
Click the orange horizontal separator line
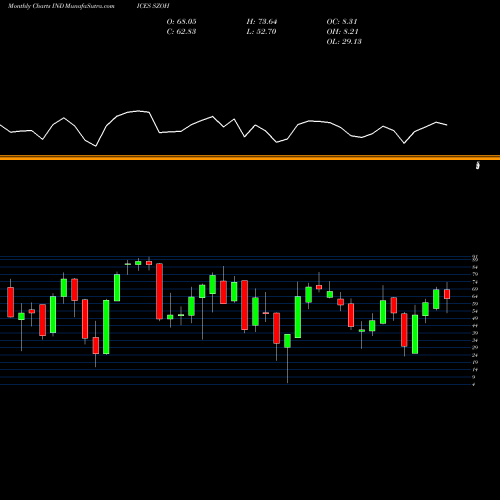250,158
